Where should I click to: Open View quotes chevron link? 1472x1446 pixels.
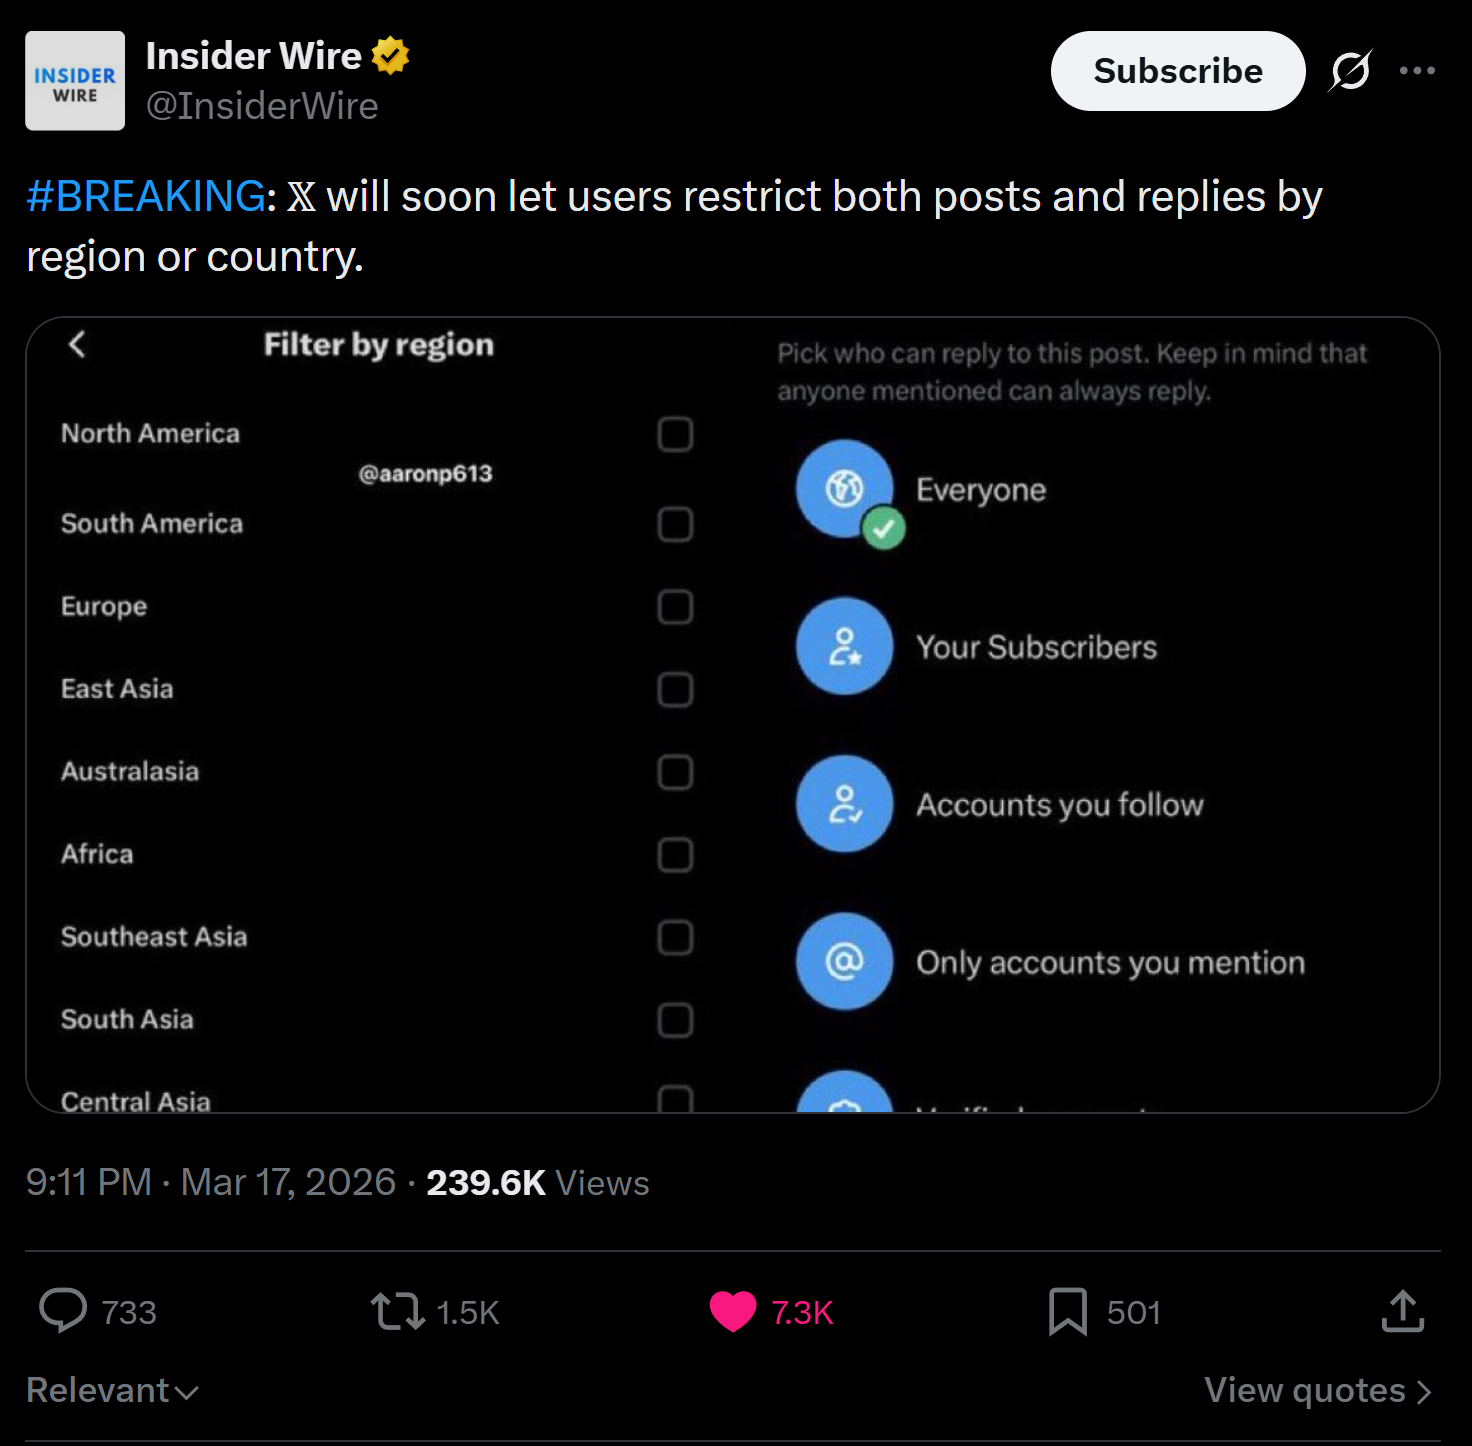1318,1390
